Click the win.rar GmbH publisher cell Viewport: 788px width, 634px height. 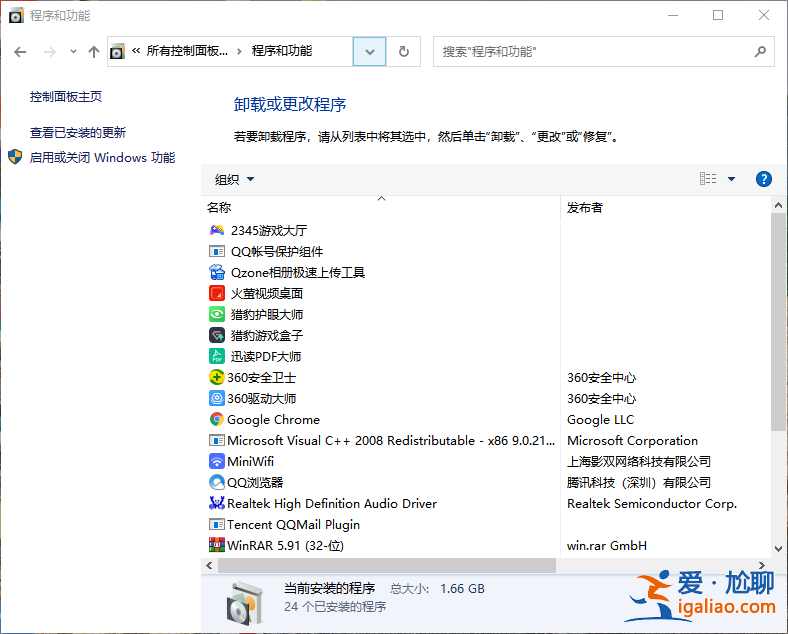(x=607, y=545)
